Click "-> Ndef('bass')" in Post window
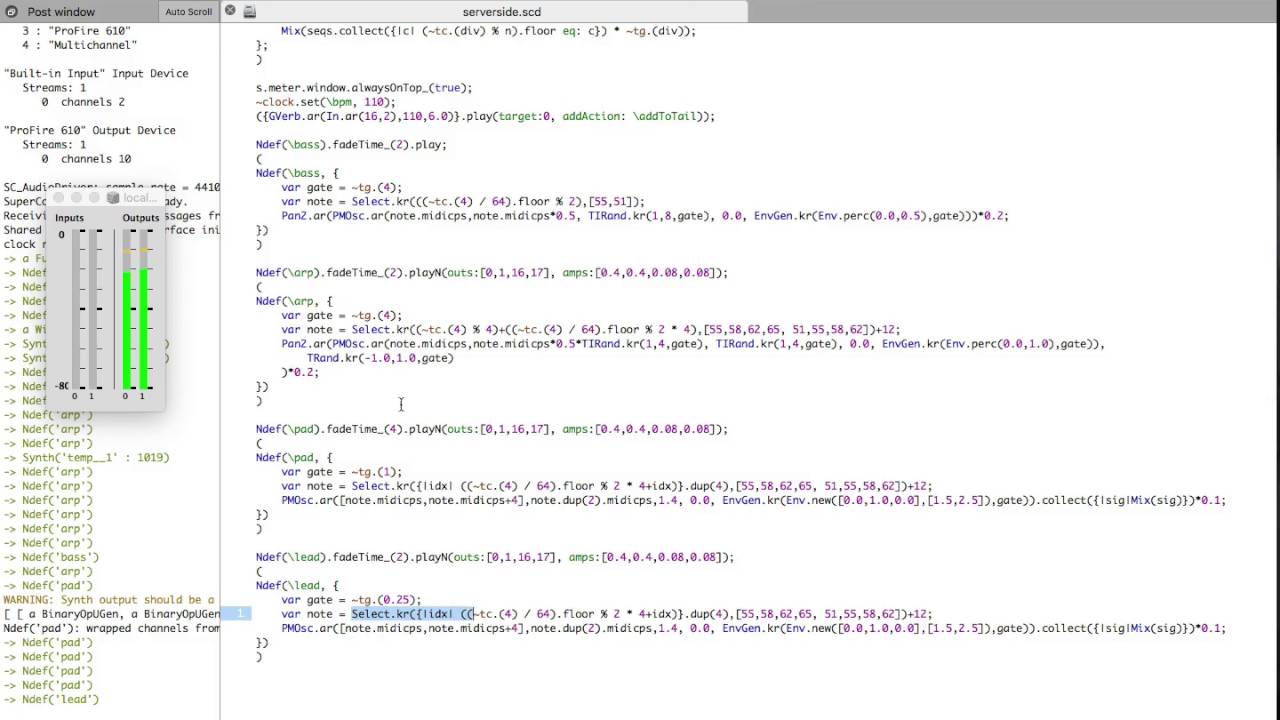 pyautogui.click(x=51, y=557)
